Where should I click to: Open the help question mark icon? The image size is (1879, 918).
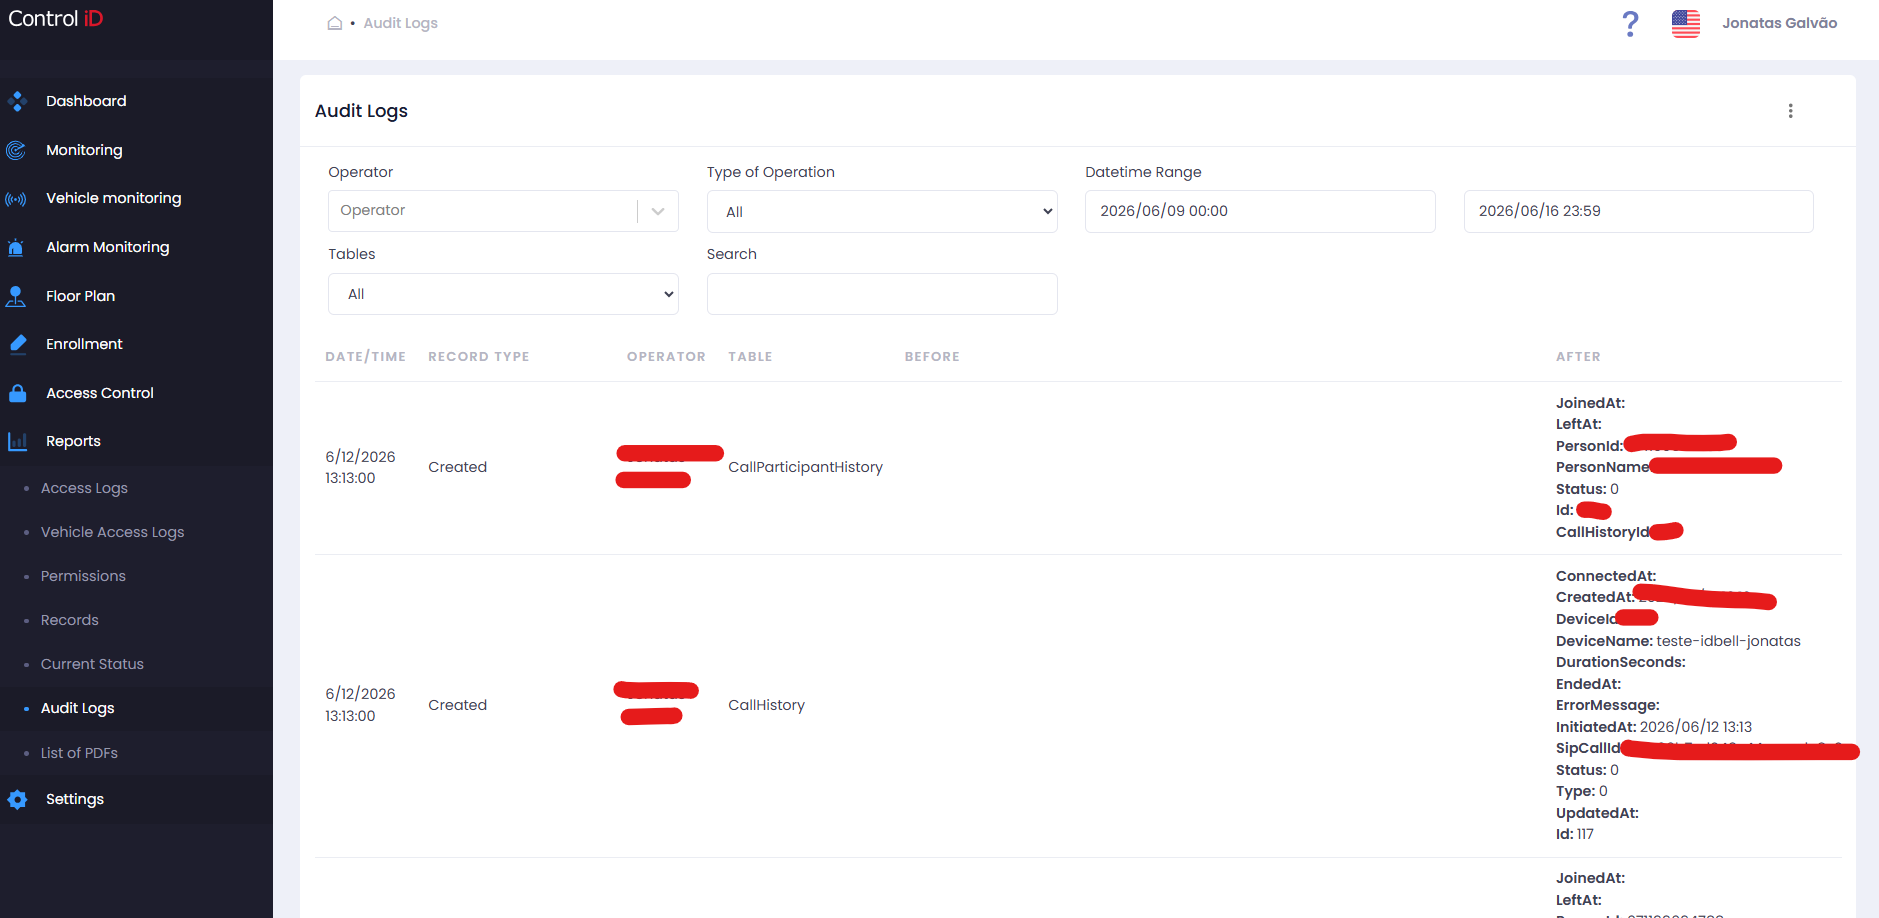click(1630, 23)
